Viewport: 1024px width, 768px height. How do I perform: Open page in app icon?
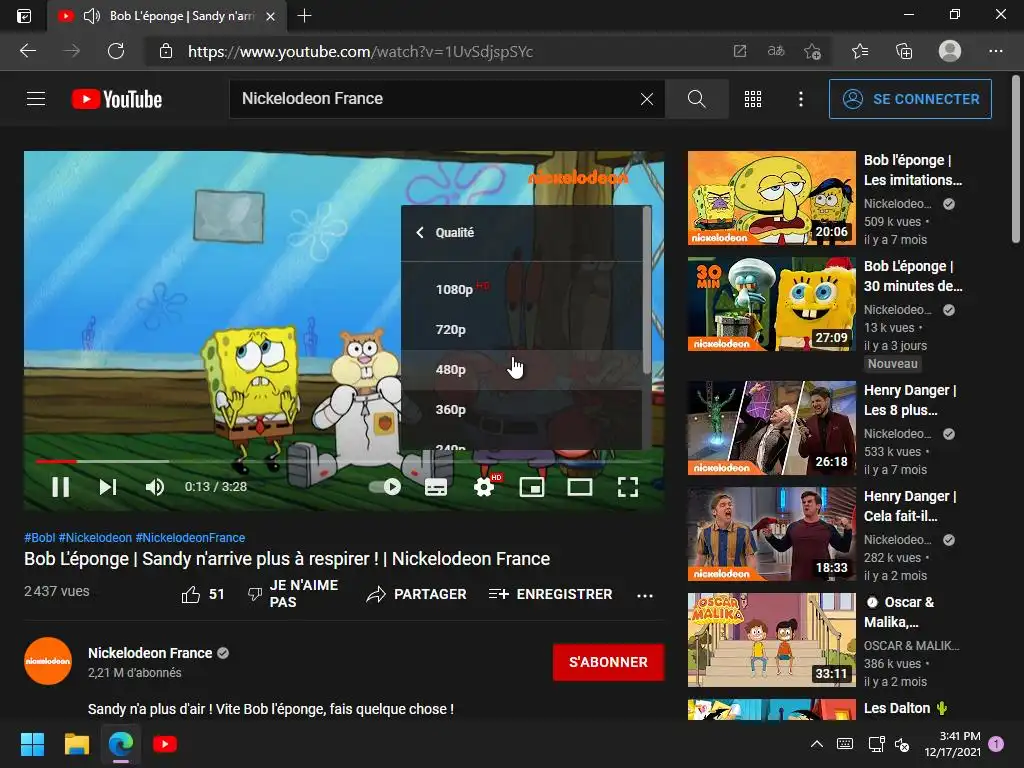click(740, 51)
